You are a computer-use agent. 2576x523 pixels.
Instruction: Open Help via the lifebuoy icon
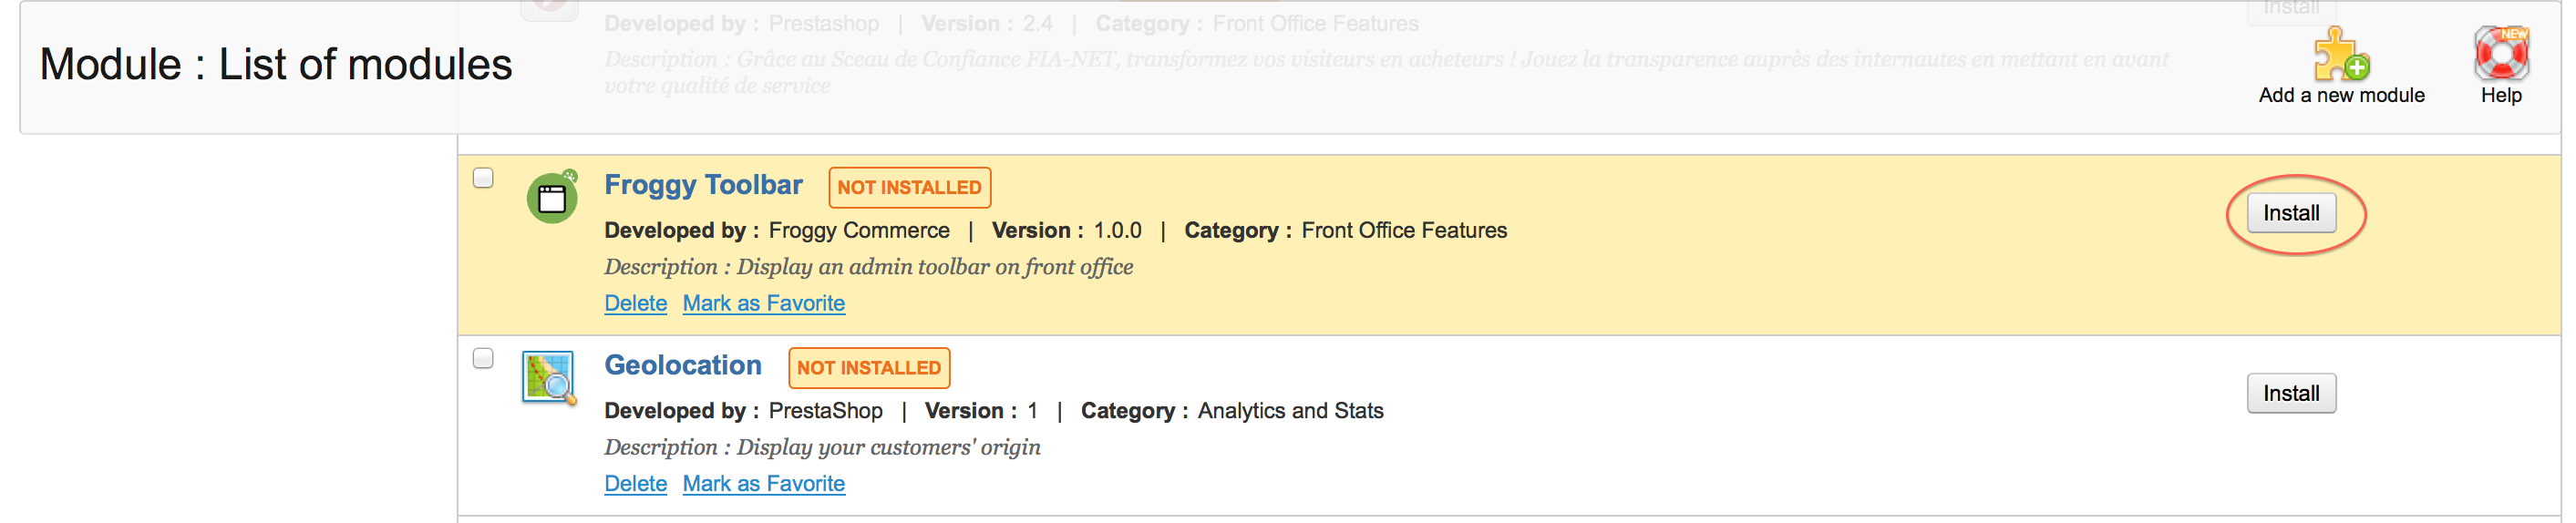2500,54
